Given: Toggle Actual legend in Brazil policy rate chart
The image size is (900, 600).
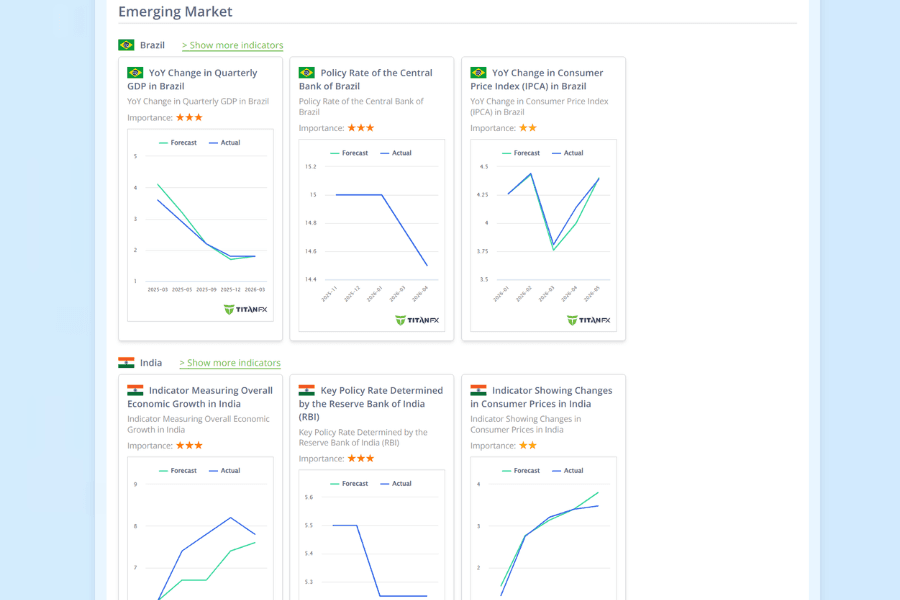Looking at the screenshot, I should 395,153.
